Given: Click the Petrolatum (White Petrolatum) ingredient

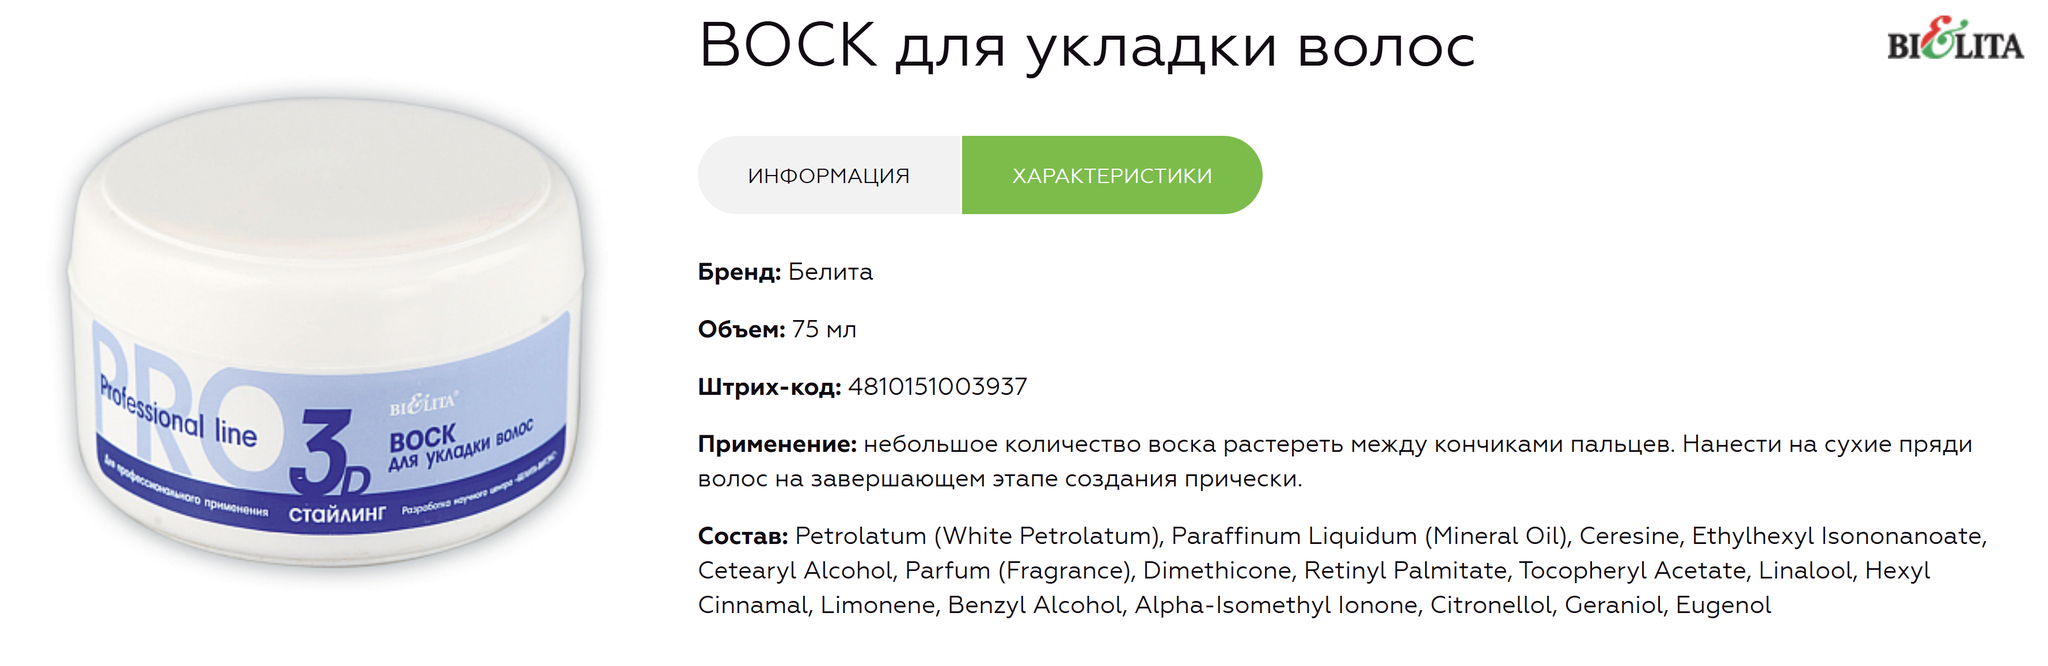Looking at the screenshot, I should 977,536.
